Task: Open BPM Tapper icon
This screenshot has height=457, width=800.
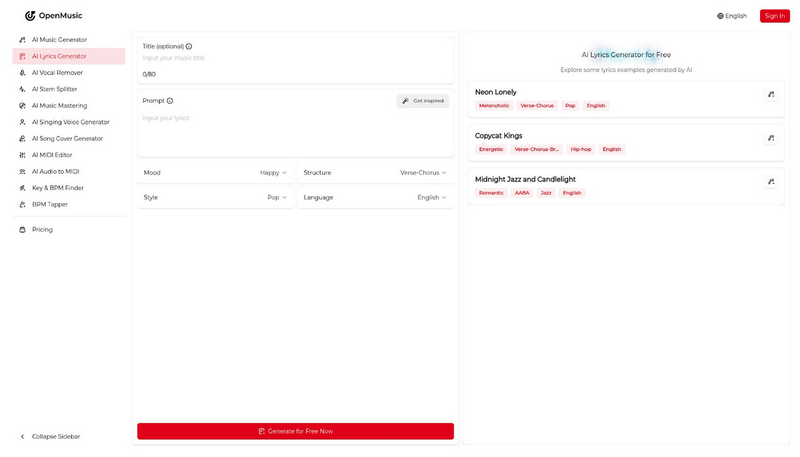Action: click(22, 205)
